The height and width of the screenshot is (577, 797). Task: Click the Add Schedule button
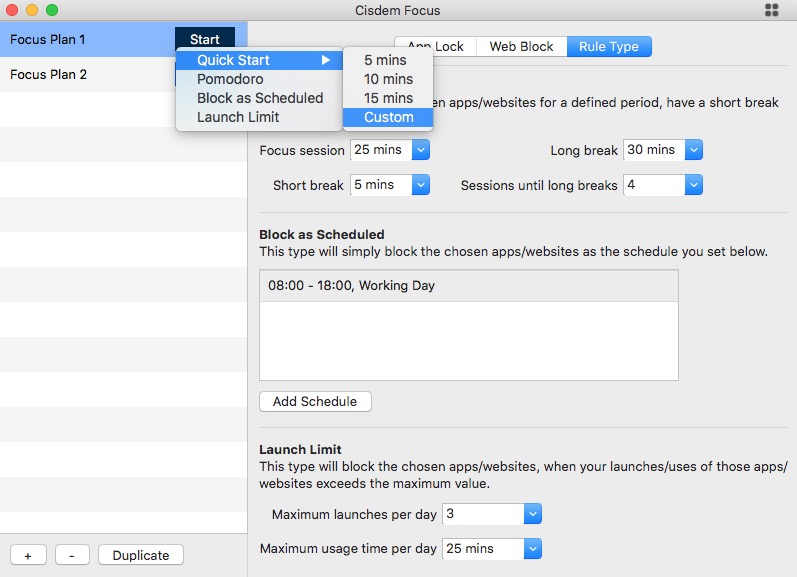click(315, 402)
